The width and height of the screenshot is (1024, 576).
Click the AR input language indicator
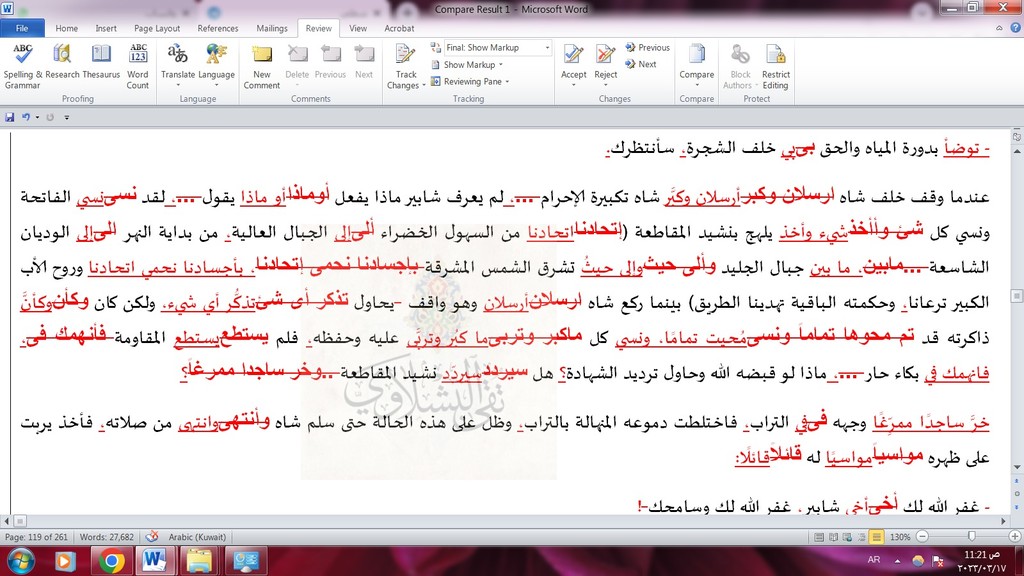click(874, 560)
